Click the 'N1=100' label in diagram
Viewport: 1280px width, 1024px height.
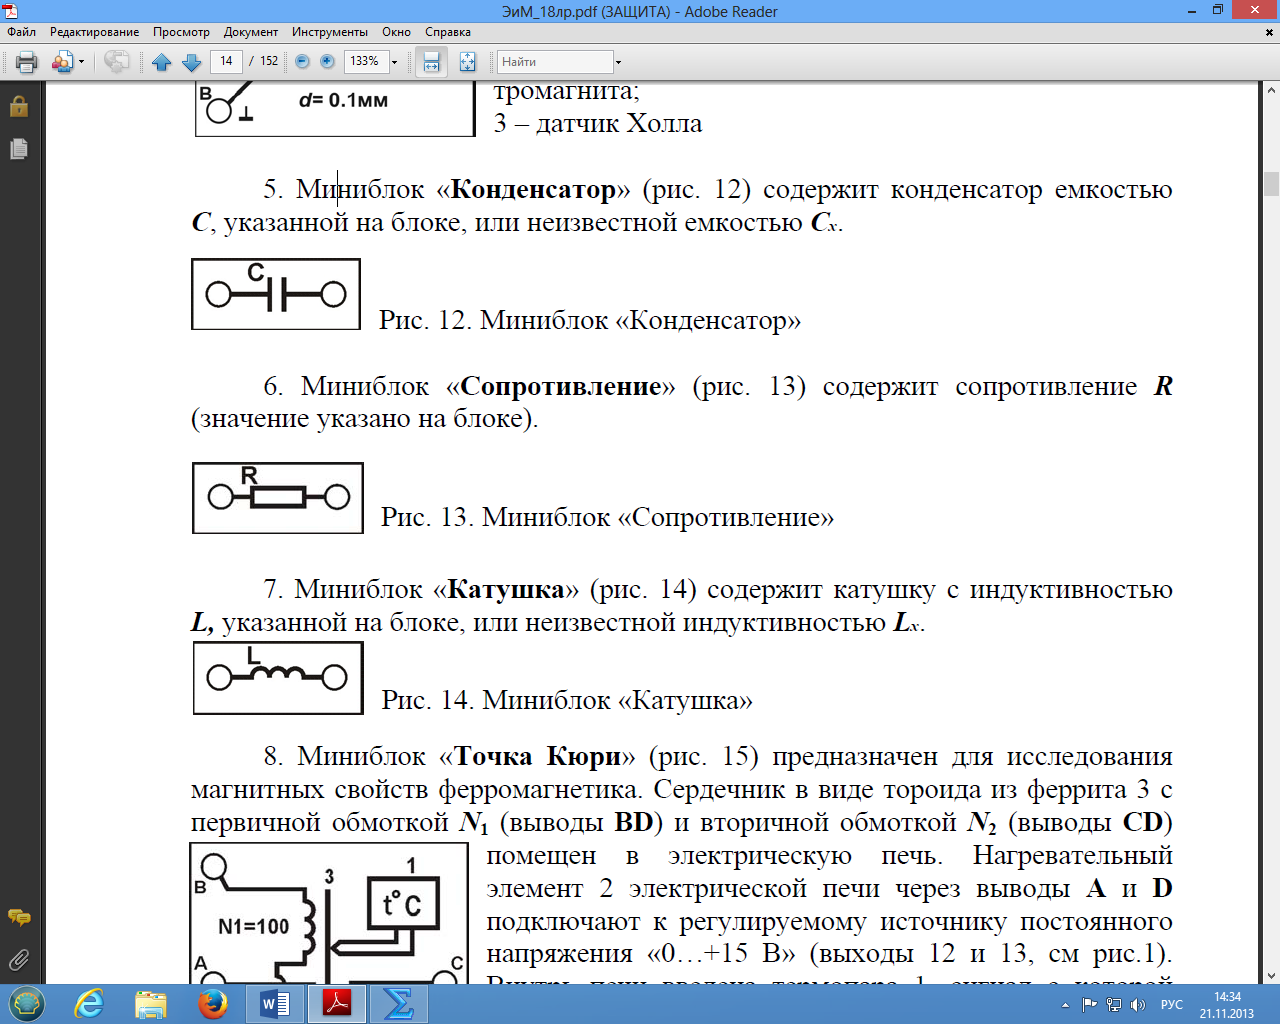click(253, 927)
